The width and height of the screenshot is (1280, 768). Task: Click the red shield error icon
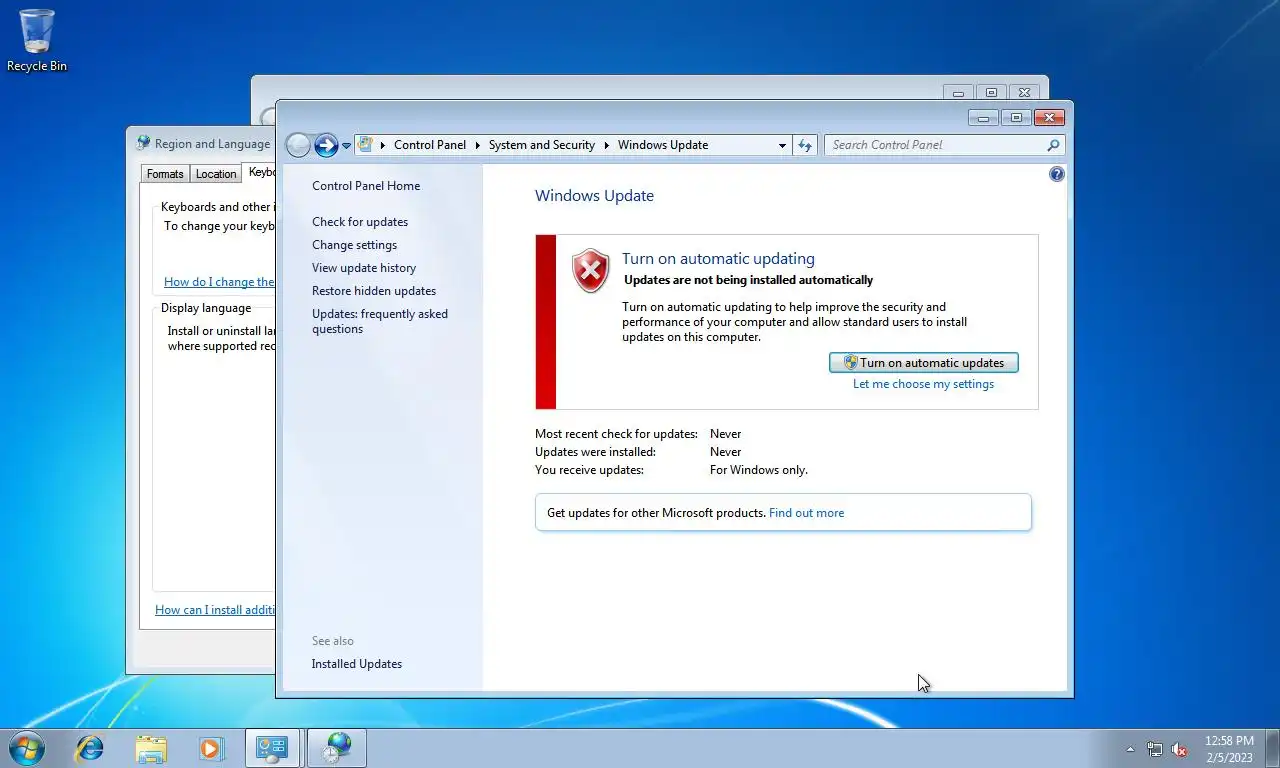590,270
